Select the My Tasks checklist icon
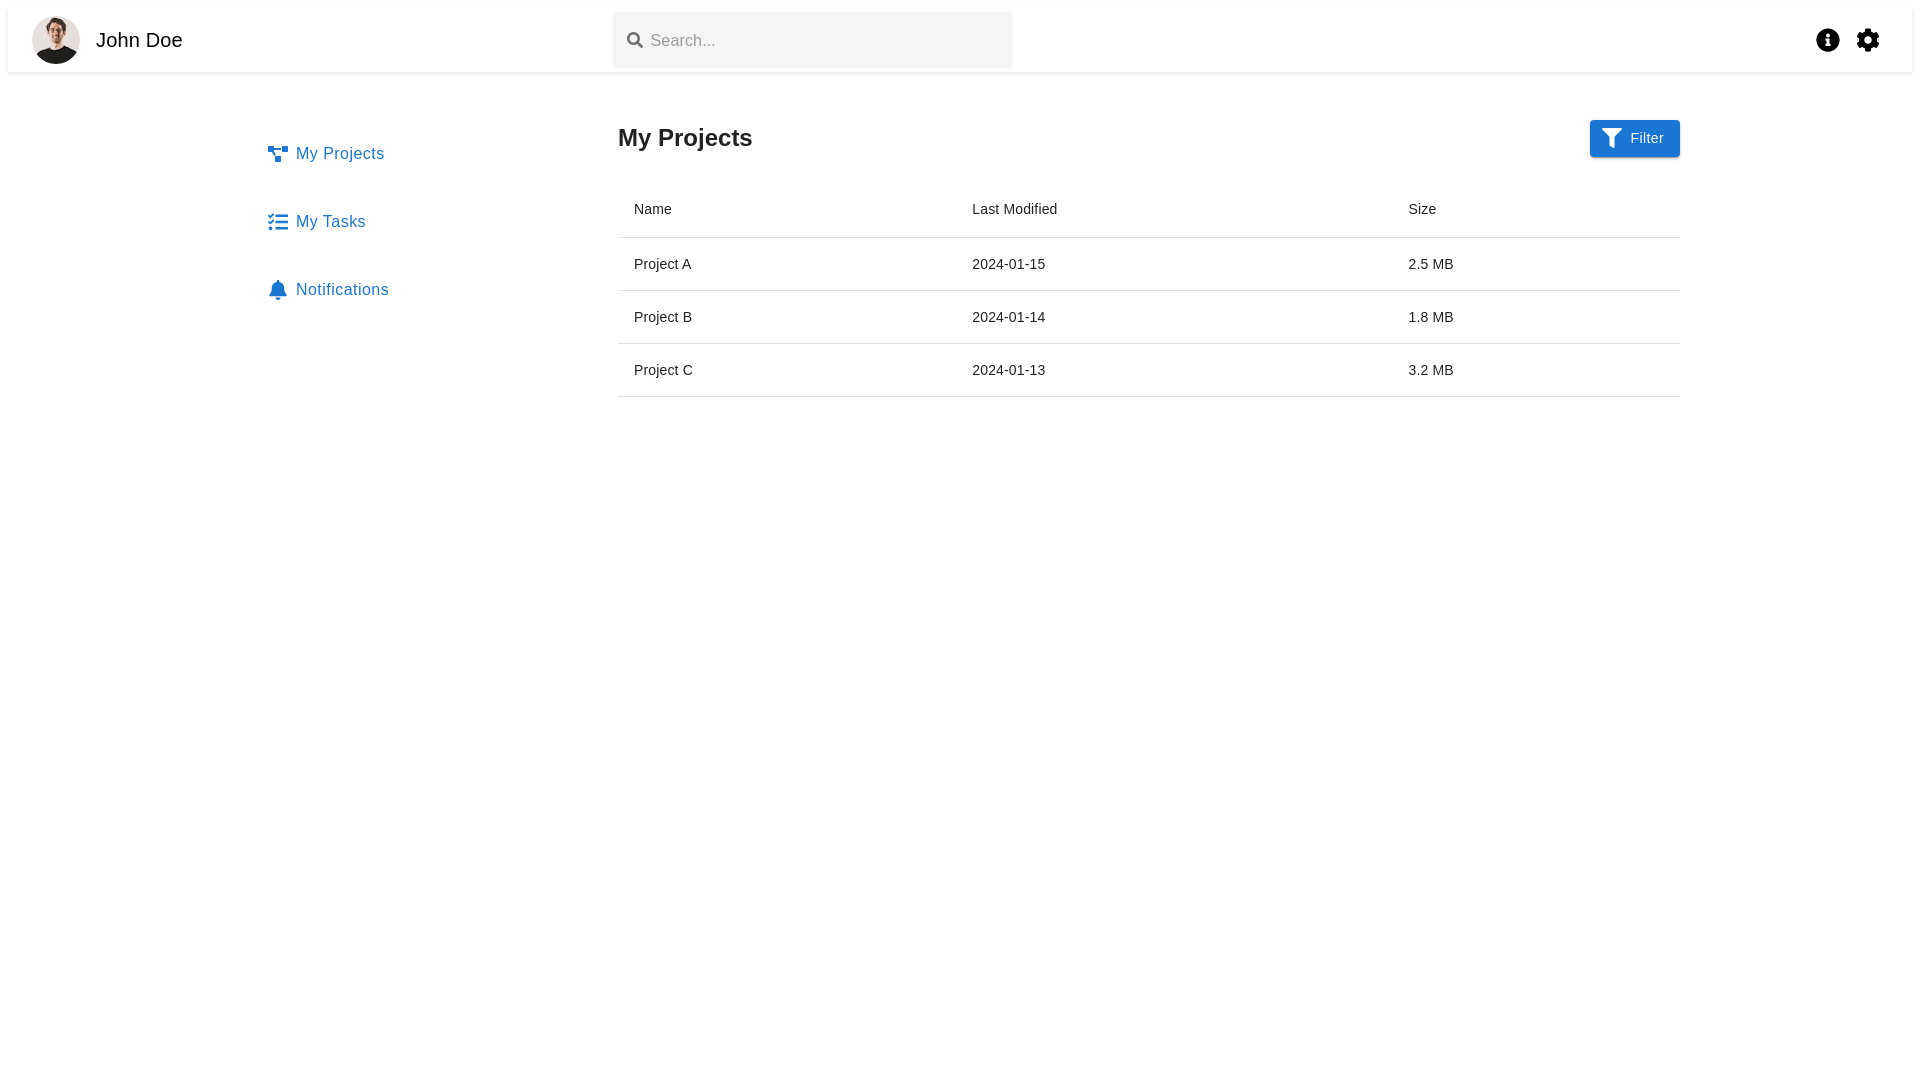The height and width of the screenshot is (1080, 1920). [x=278, y=221]
